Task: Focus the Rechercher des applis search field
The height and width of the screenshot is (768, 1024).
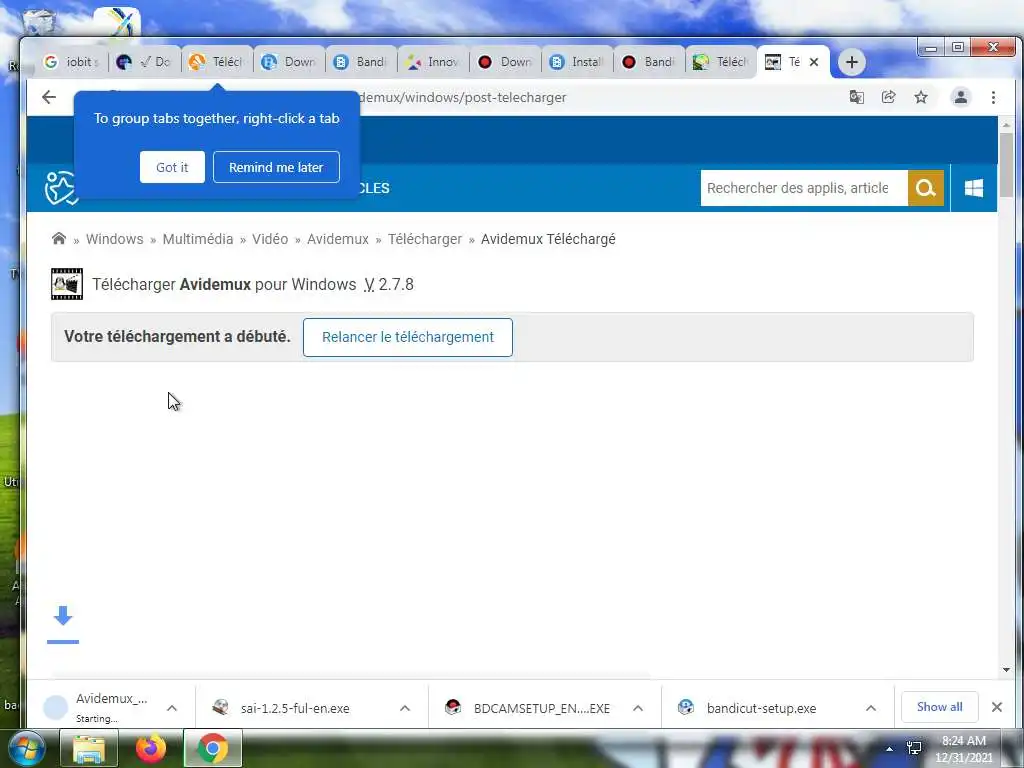Action: [804, 188]
